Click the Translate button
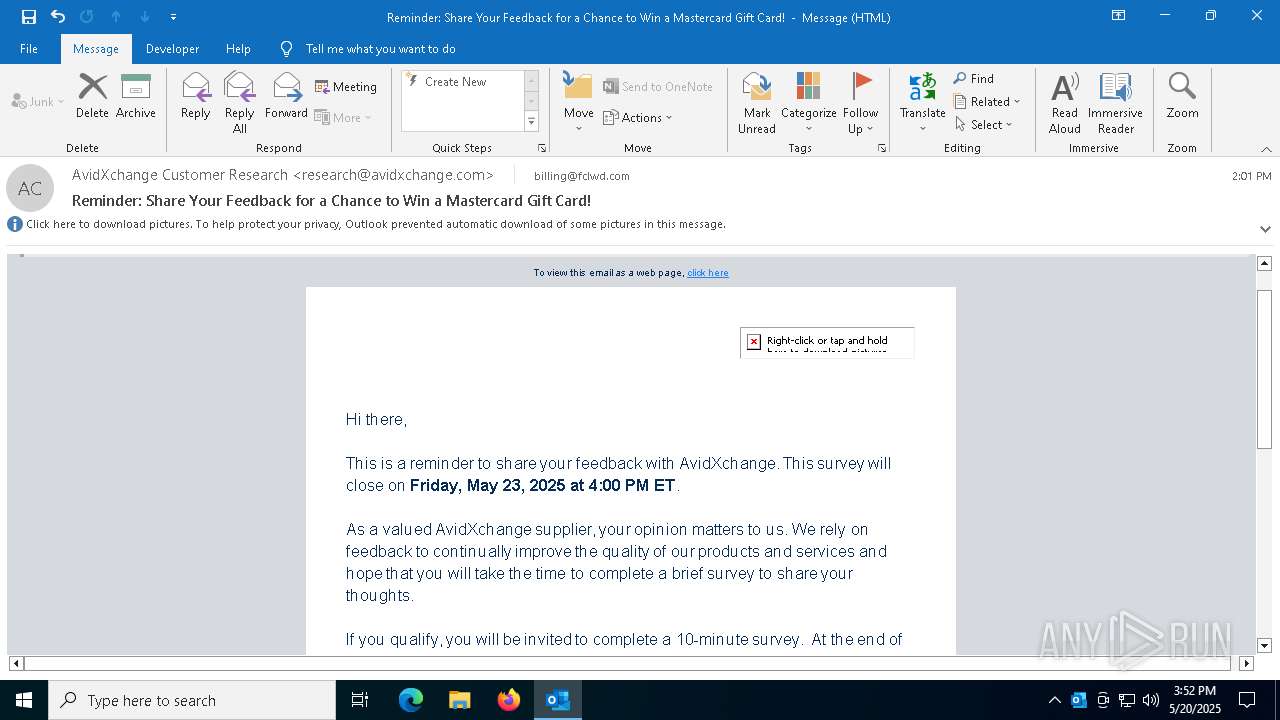The width and height of the screenshot is (1280, 720). point(923,102)
